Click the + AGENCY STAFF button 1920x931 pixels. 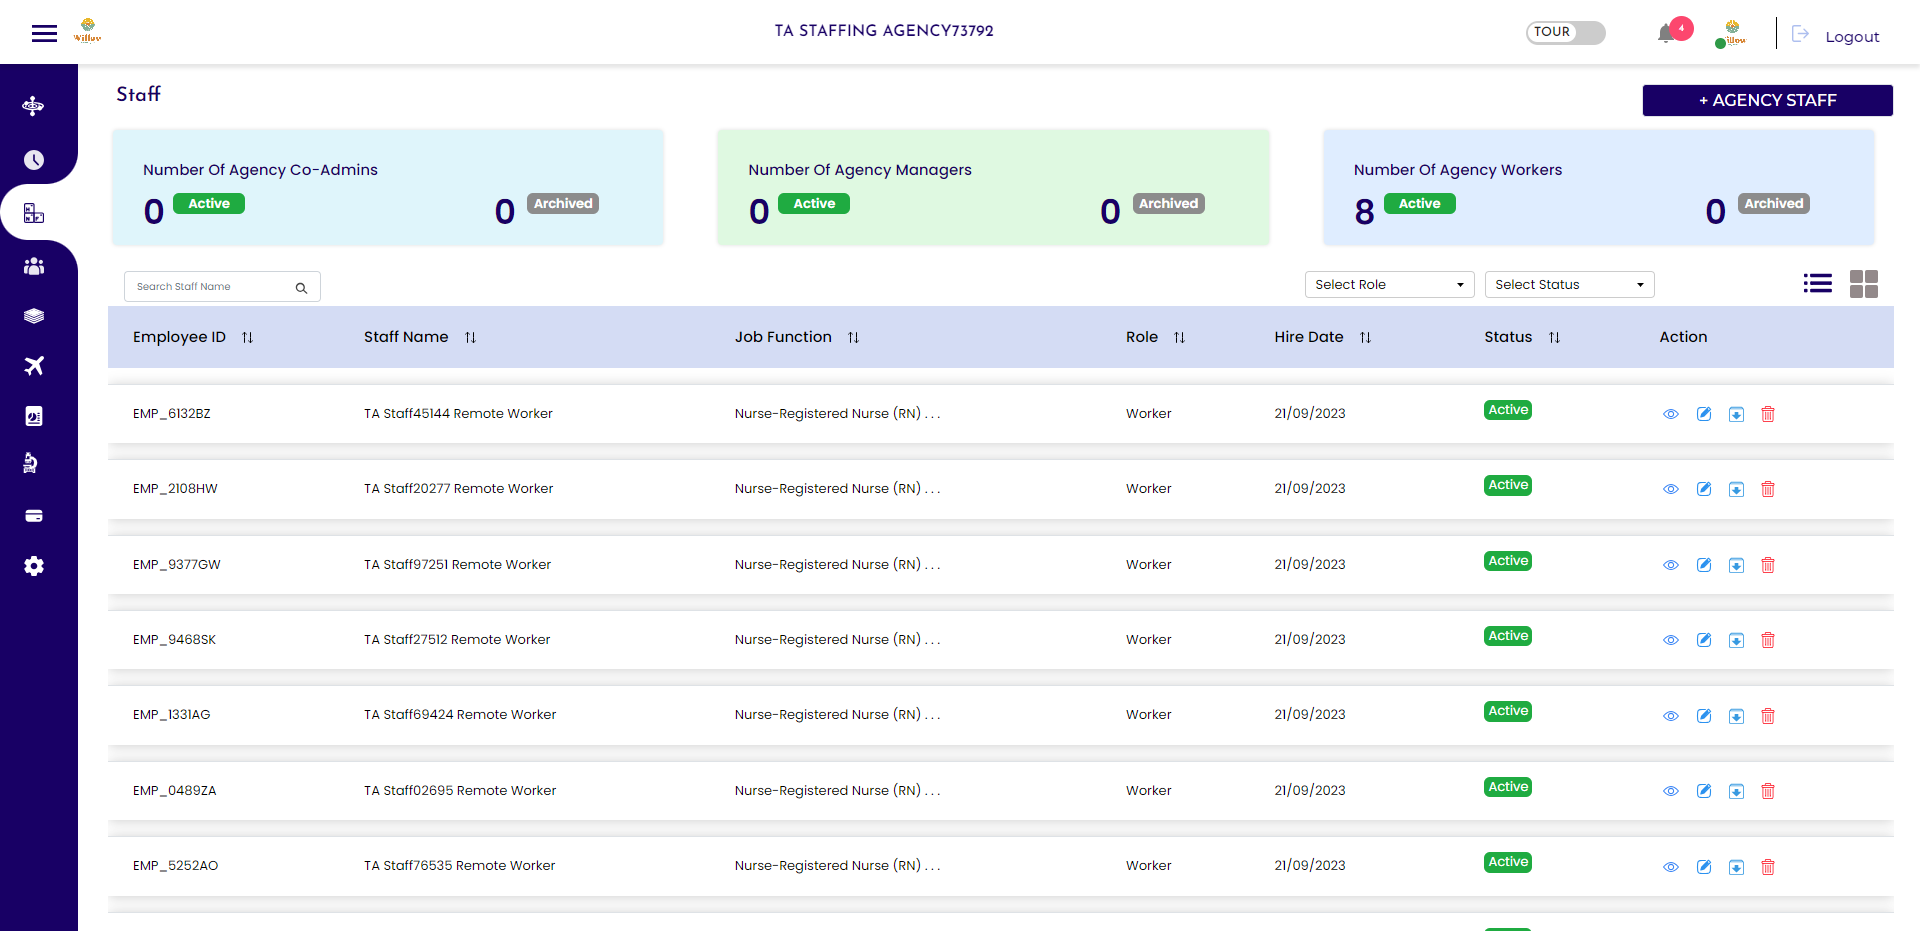pyautogui.click(x=1766, y=100)
